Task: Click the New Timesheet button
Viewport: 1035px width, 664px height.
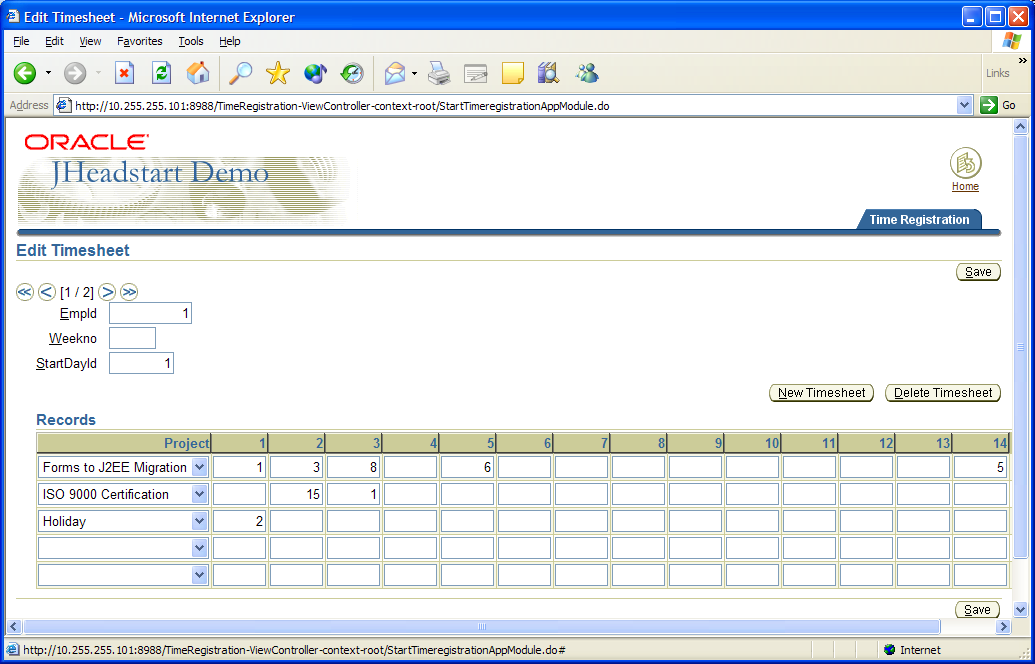Action: point(821,393)
